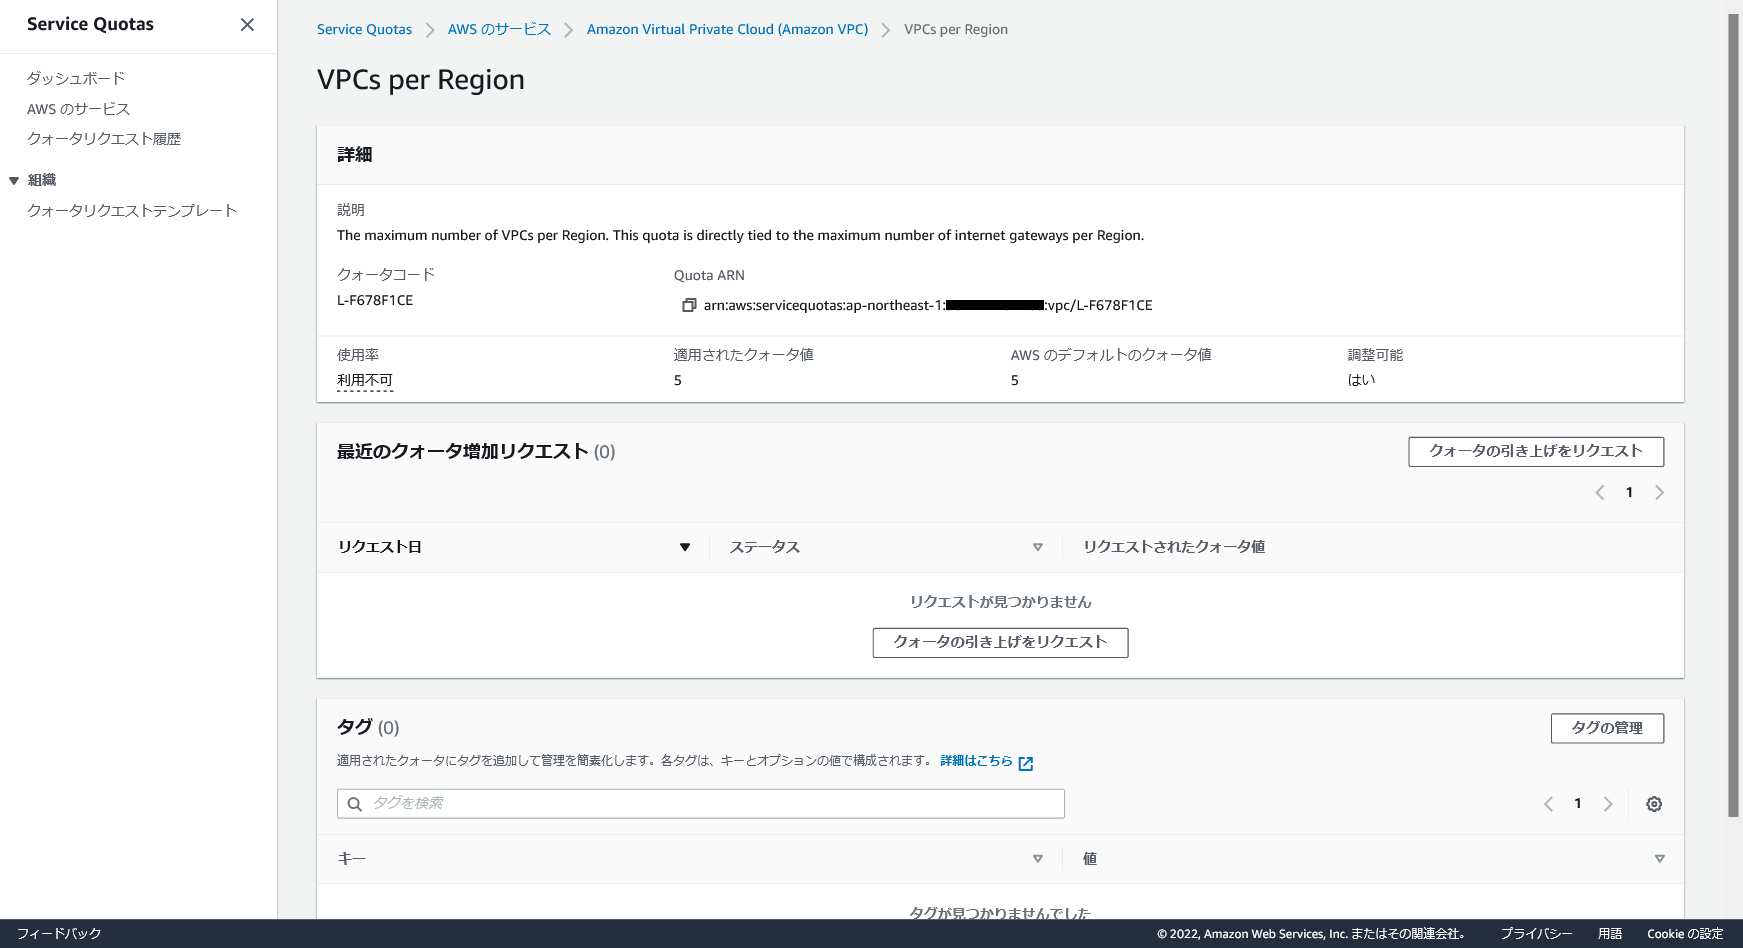
Task: Collapse the 組織 section in sidebar
Action: tap(14, 181)
